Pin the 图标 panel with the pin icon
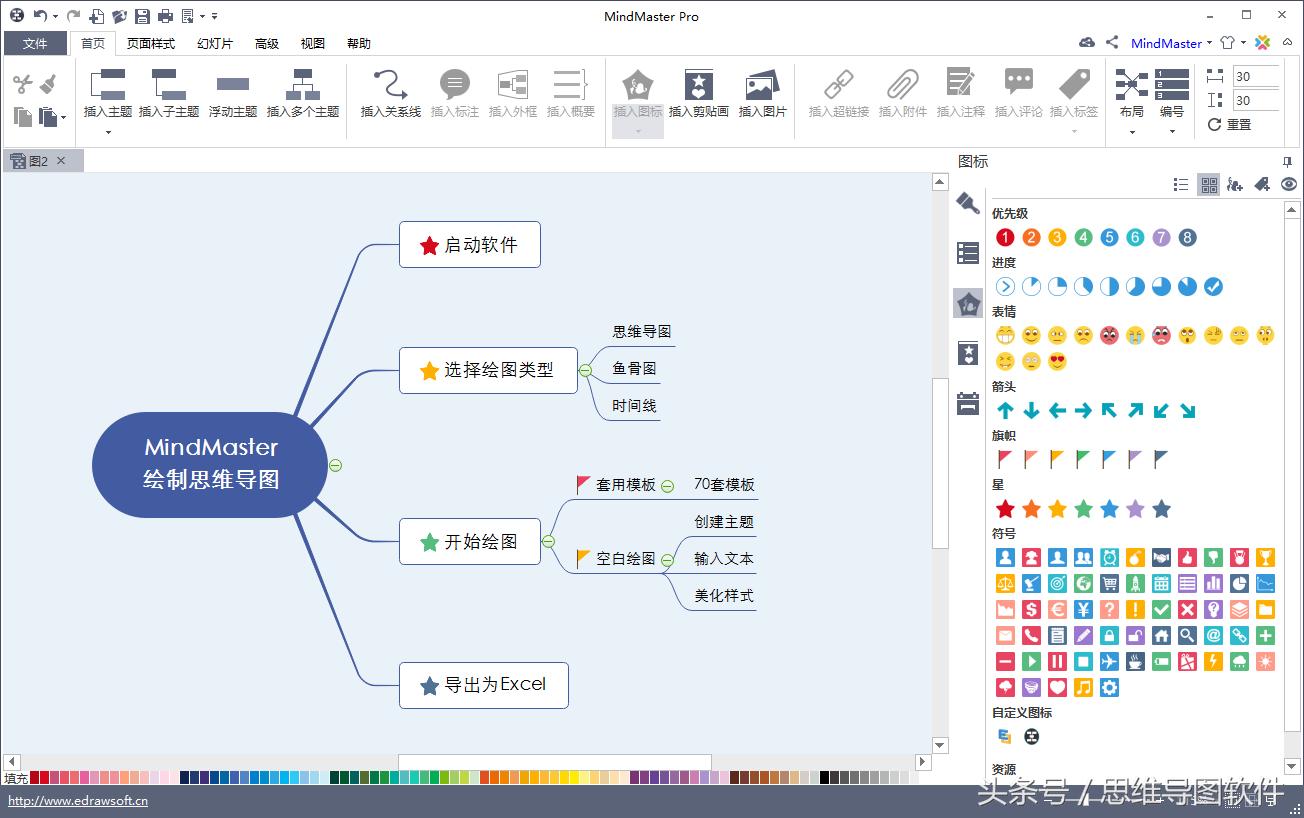Viewport: 1304px width, 818px height. click(x=1288, y=161)
